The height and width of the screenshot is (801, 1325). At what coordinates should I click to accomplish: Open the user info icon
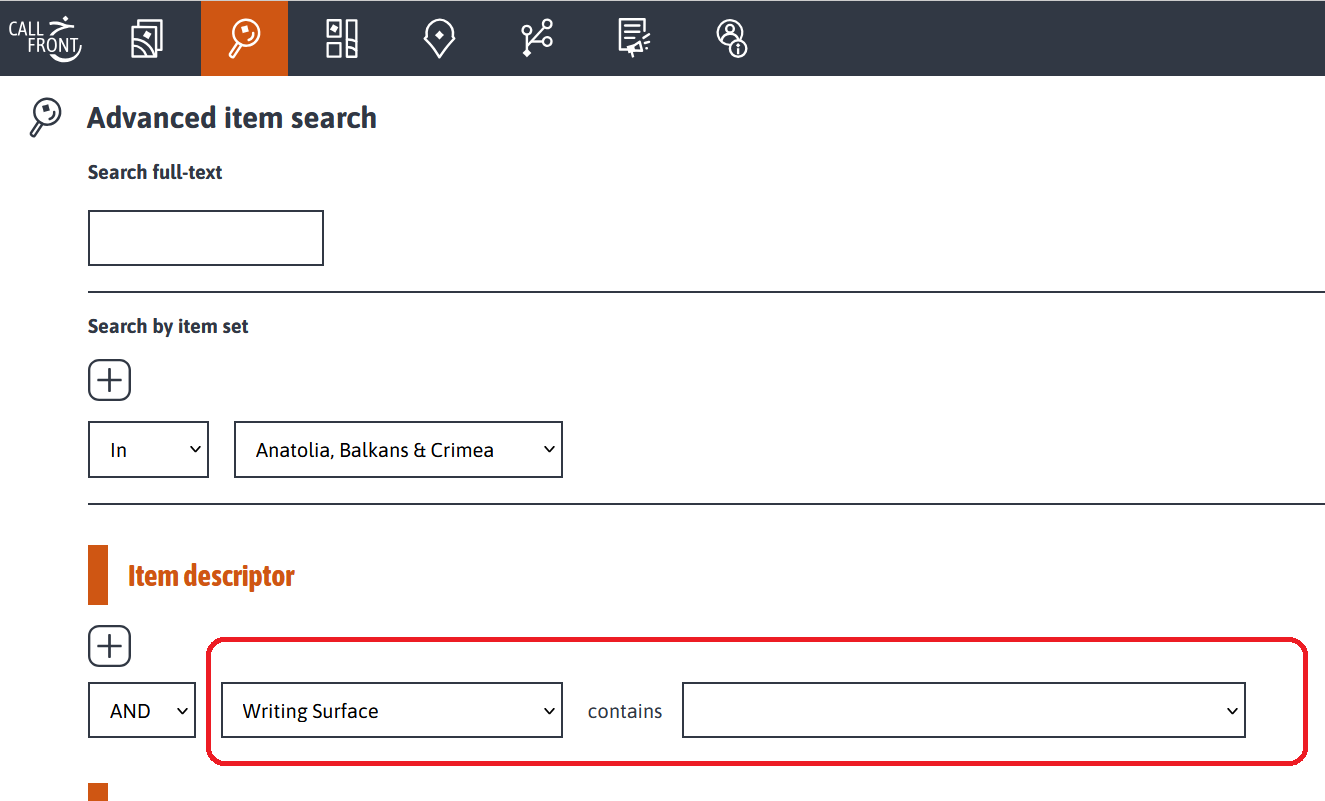tap(732, 39)
